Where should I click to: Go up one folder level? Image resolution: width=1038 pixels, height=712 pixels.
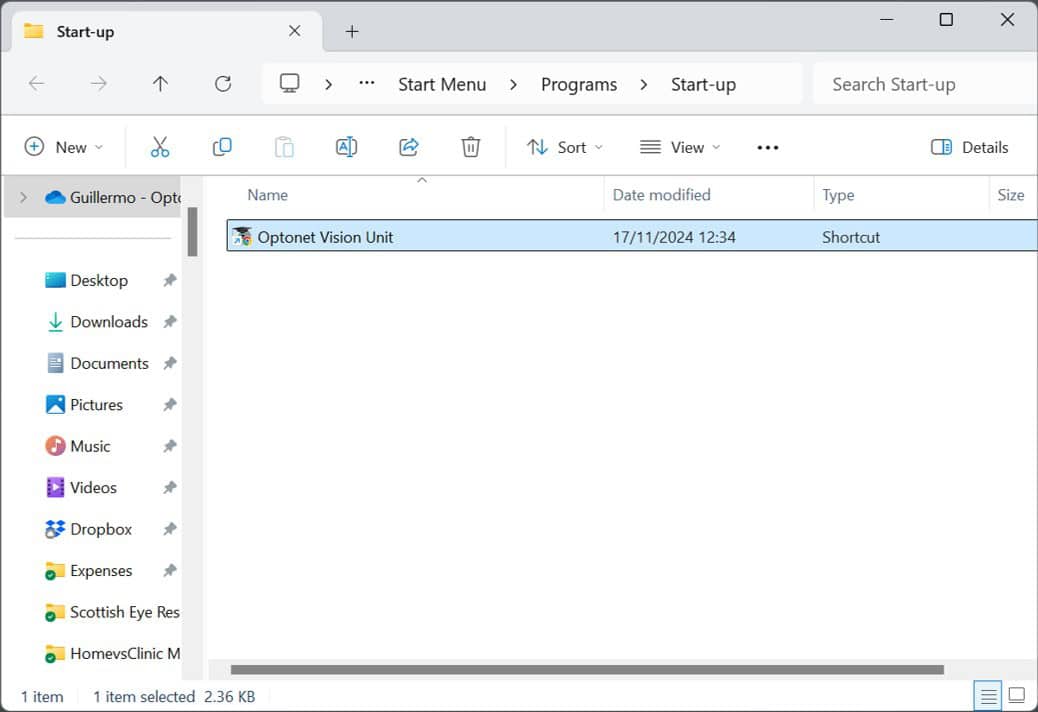pos(160,84)
